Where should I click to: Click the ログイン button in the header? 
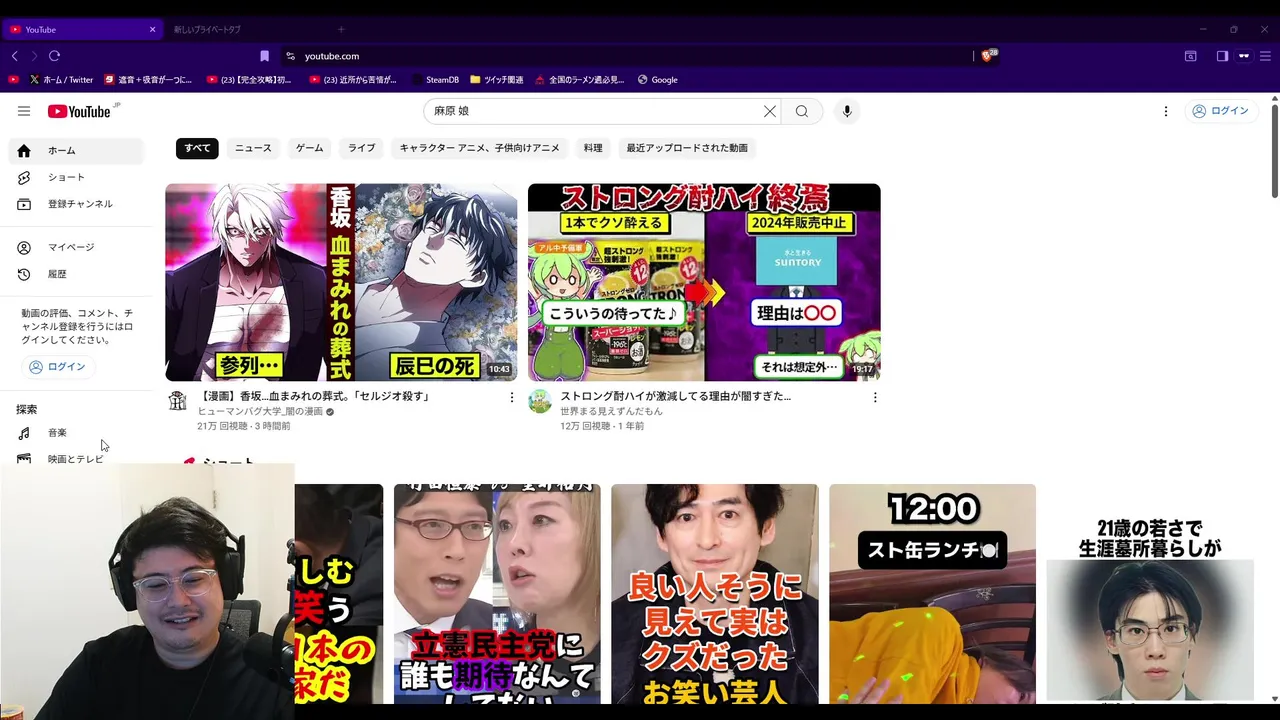[x=1220, y=111]
